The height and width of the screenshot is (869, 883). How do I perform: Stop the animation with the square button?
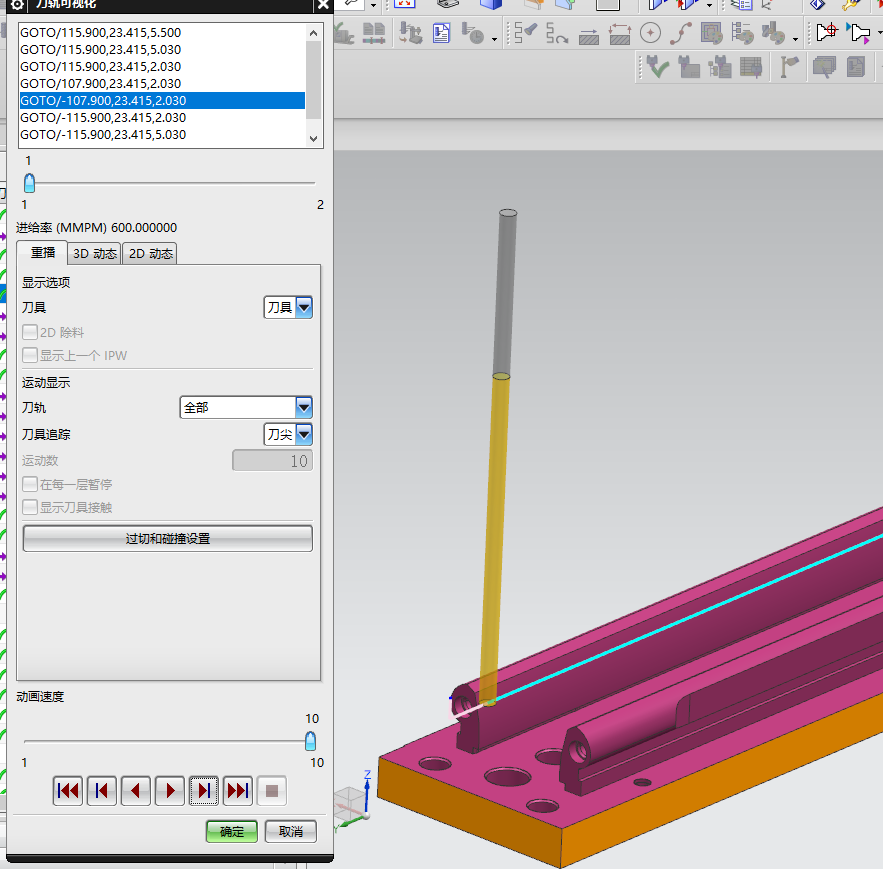click(x=272, y=791)
